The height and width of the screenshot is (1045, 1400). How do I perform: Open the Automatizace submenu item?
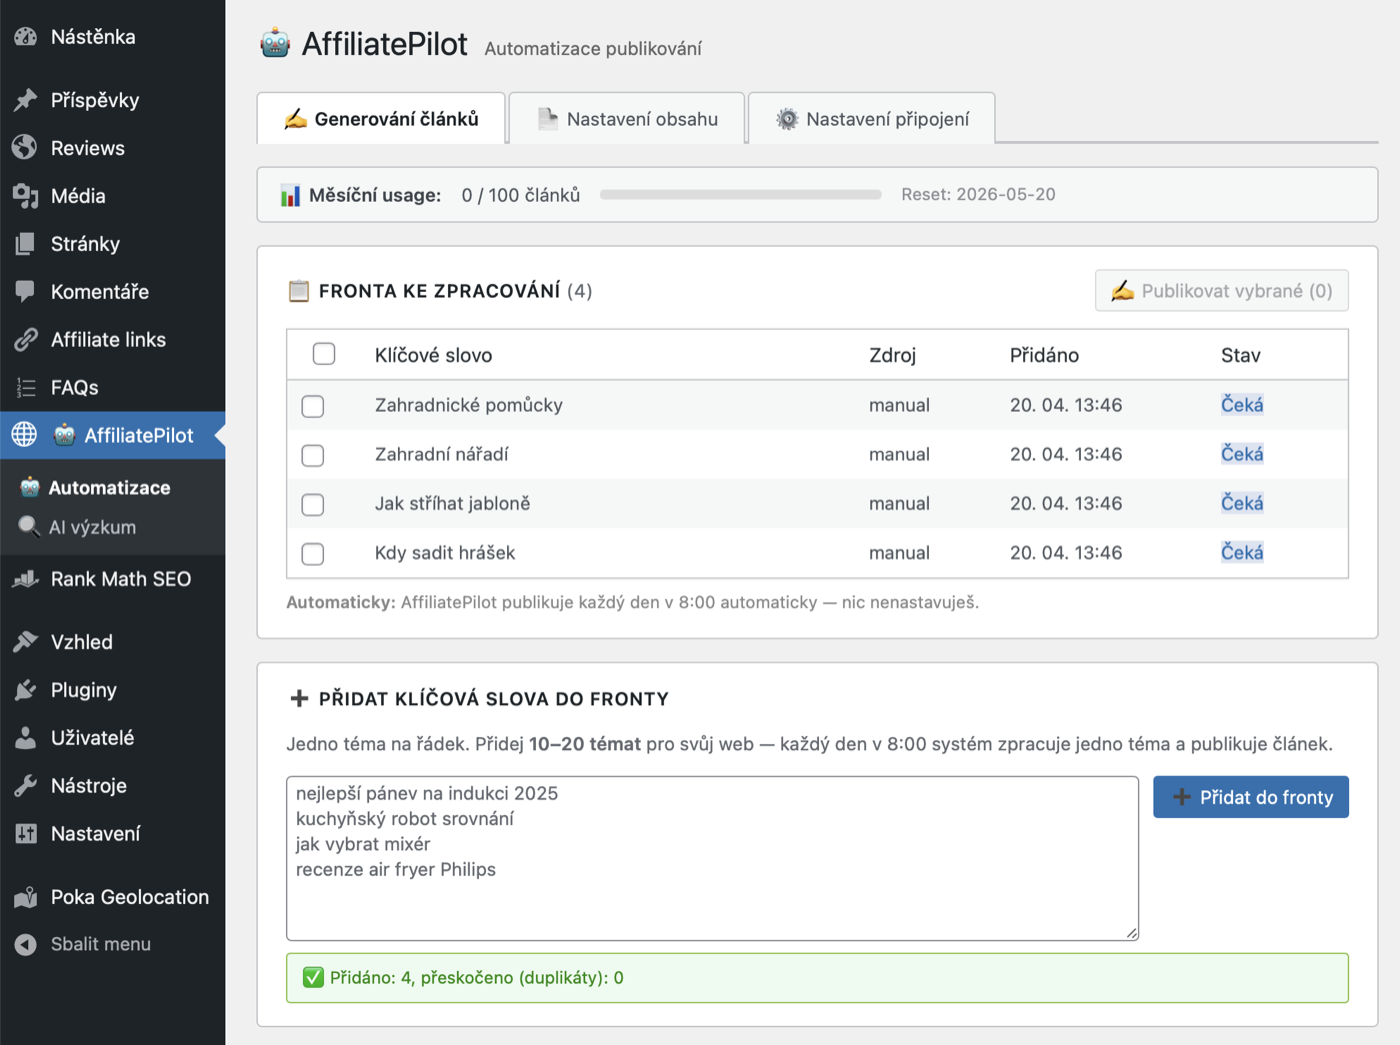[110, 488]
